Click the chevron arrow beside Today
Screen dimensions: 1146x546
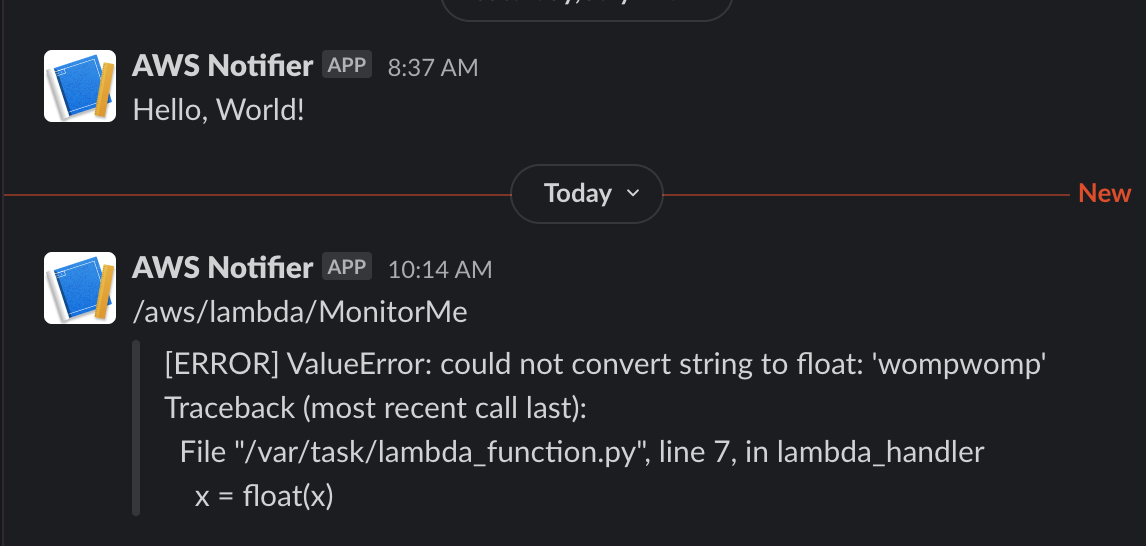click(632, 193)
